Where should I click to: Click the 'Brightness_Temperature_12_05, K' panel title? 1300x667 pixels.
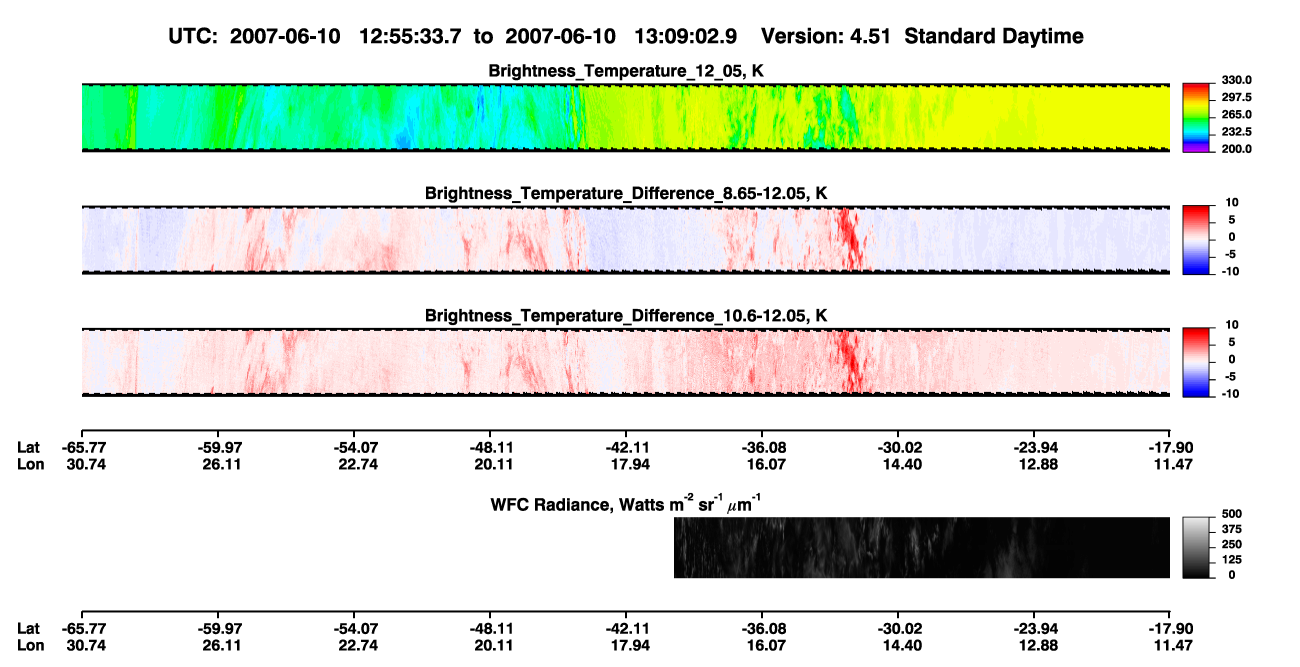coord(626,70)
